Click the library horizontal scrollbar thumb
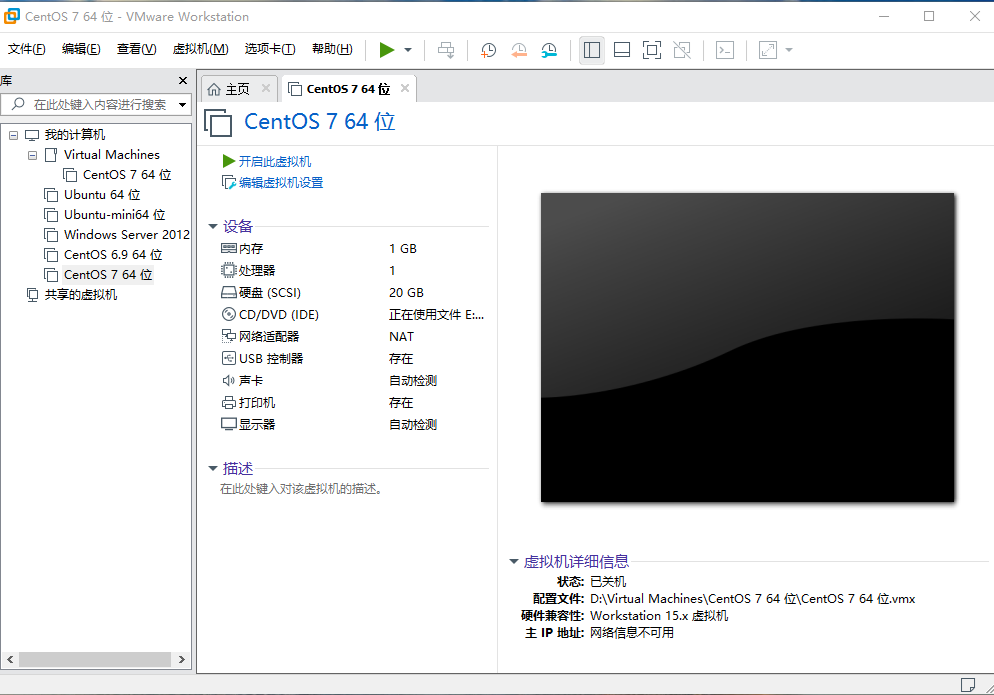The width and height of the screenshot is (994, 695). click(x=95, y=659)
